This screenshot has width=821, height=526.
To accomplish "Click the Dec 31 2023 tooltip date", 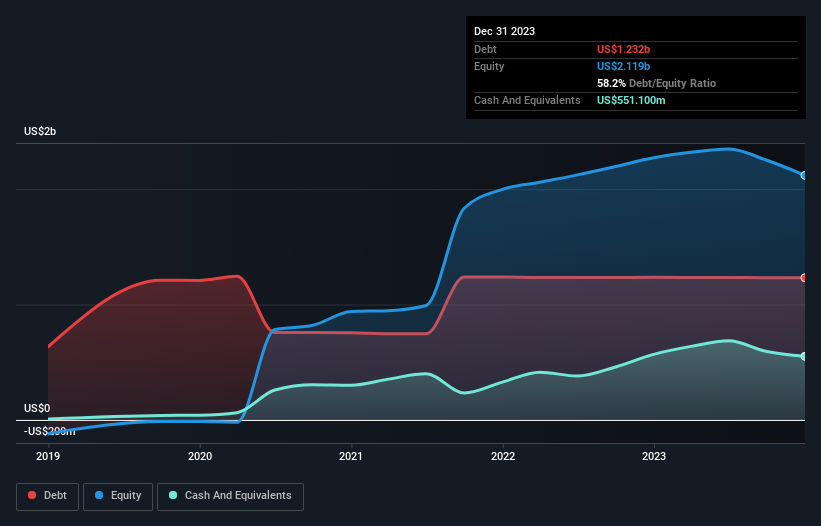I will click(504, 31).
